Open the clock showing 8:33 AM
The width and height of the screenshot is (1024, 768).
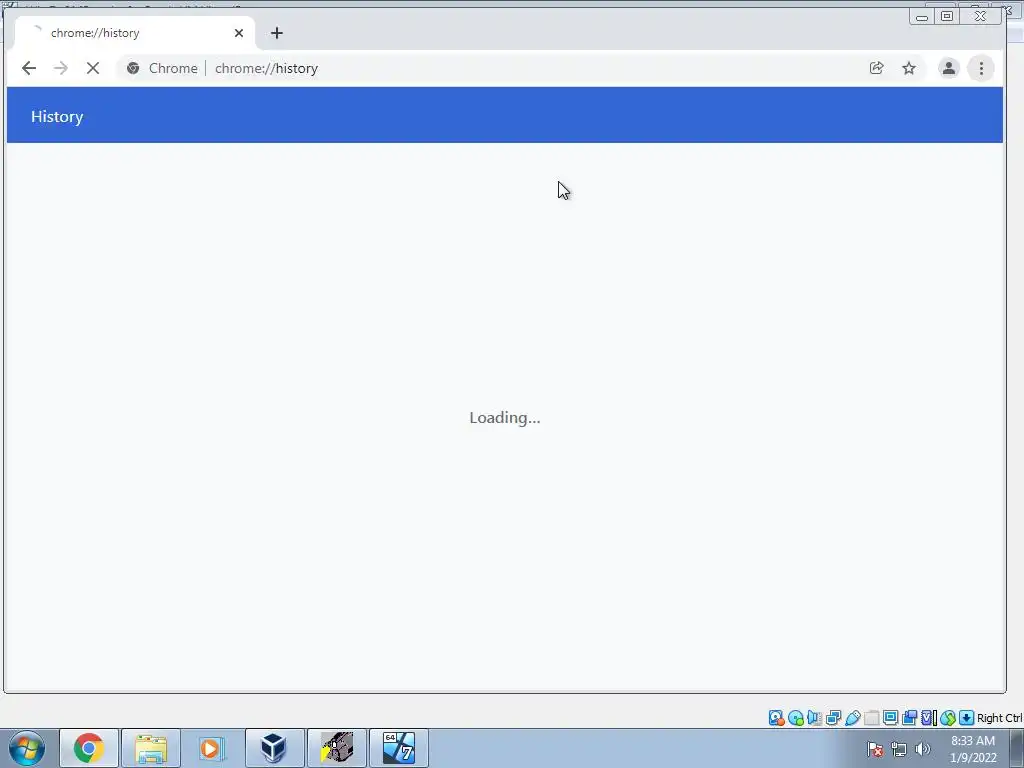tap(973, 749)
